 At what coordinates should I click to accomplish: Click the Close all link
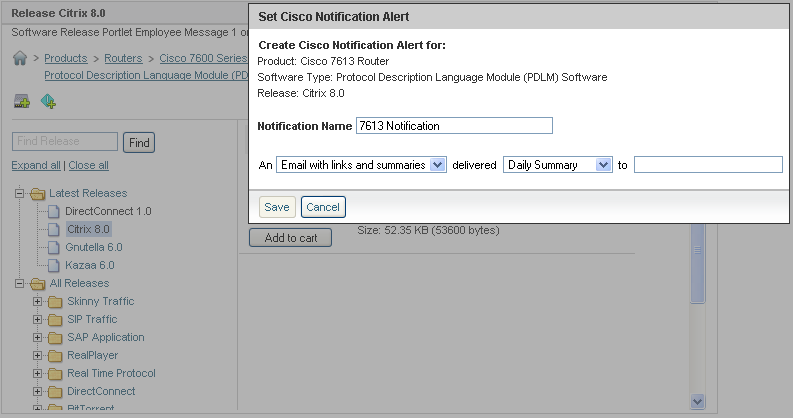(89, 165)
